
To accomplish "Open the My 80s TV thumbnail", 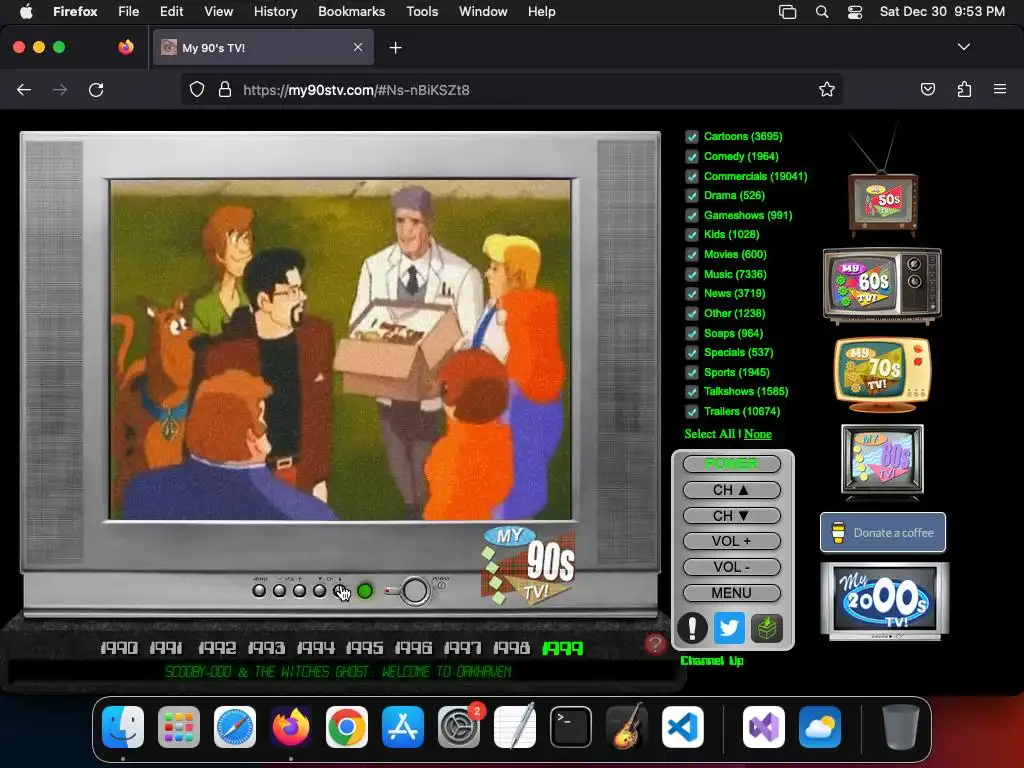I will pyautogui.click(x=882, y=462).
